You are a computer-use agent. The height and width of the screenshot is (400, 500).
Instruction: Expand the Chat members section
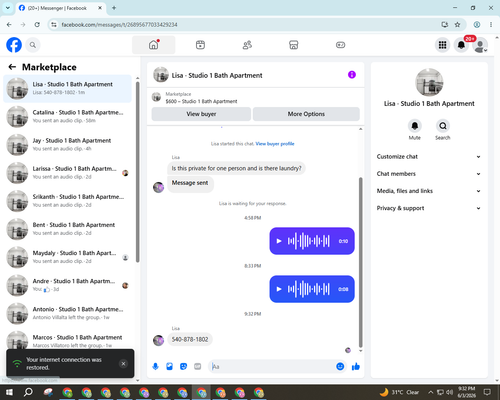coord(429,174)
